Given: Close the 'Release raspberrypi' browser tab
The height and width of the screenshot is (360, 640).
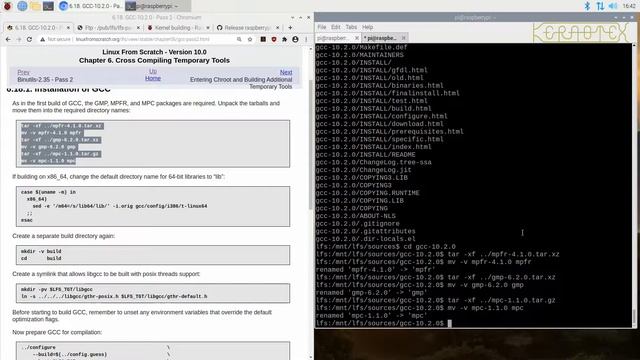Looking at the screenshot, I should (278, 27).
